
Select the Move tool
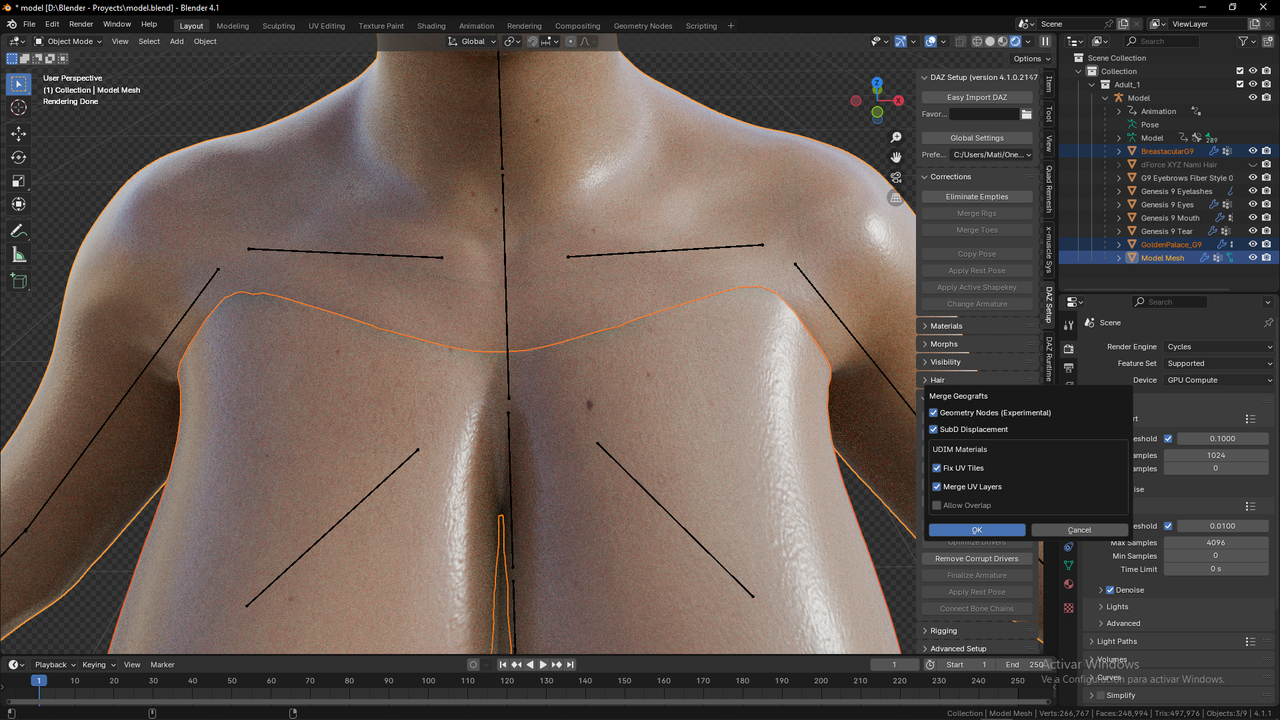tap(19, 133)
